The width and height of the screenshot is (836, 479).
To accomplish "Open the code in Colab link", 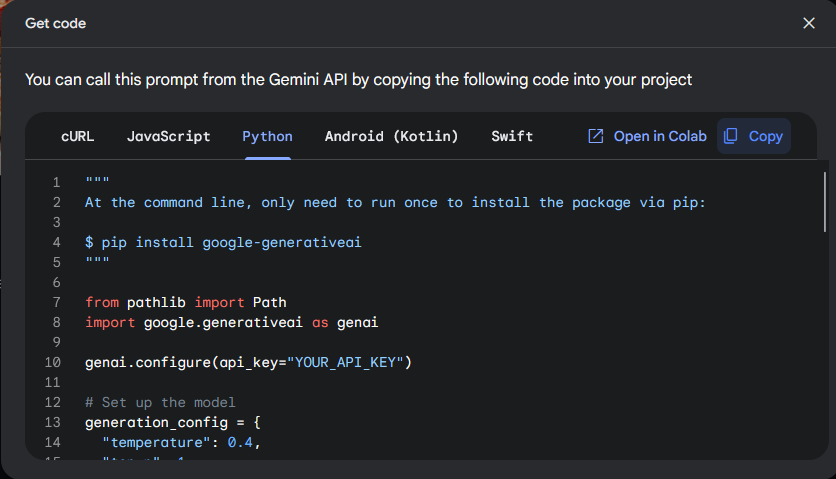I will (659, 136).
